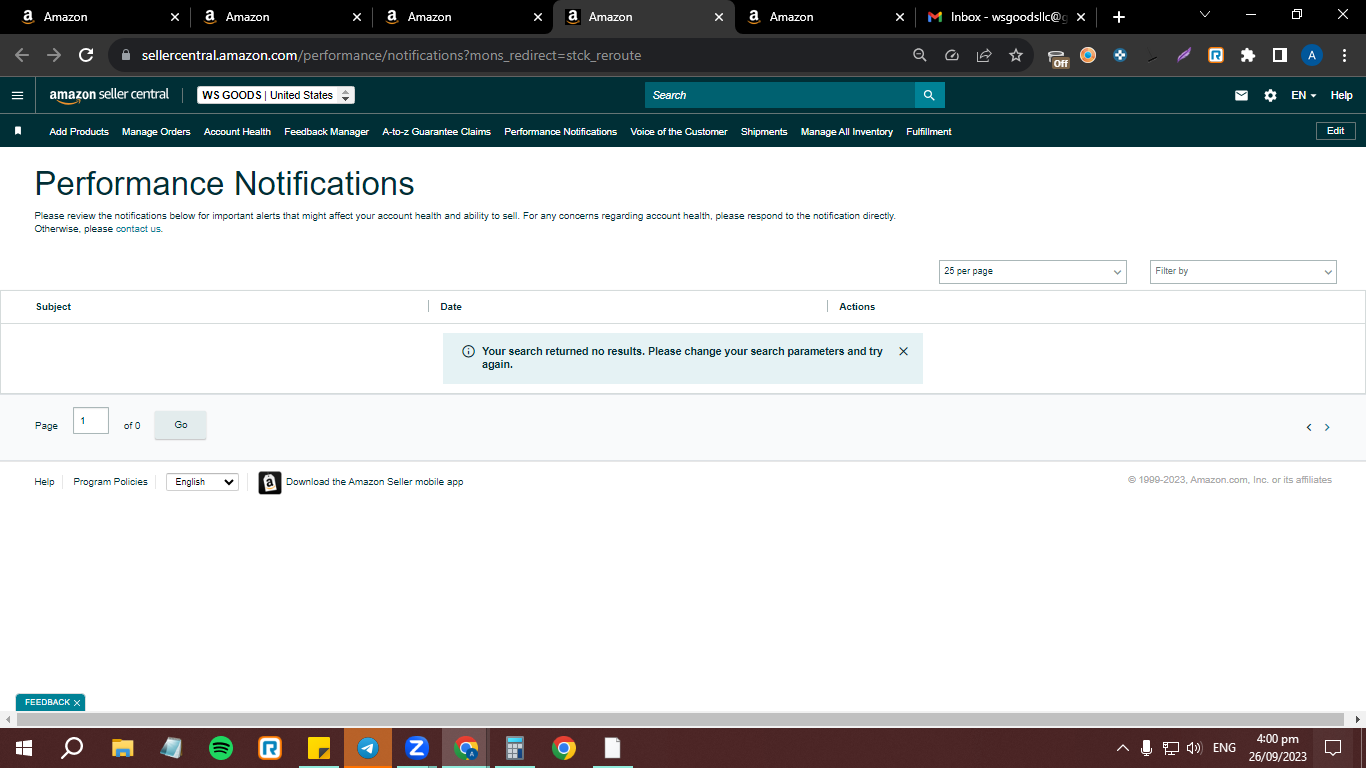Click the search magnifier button
1366x768 pixels.
click(929, 95)
